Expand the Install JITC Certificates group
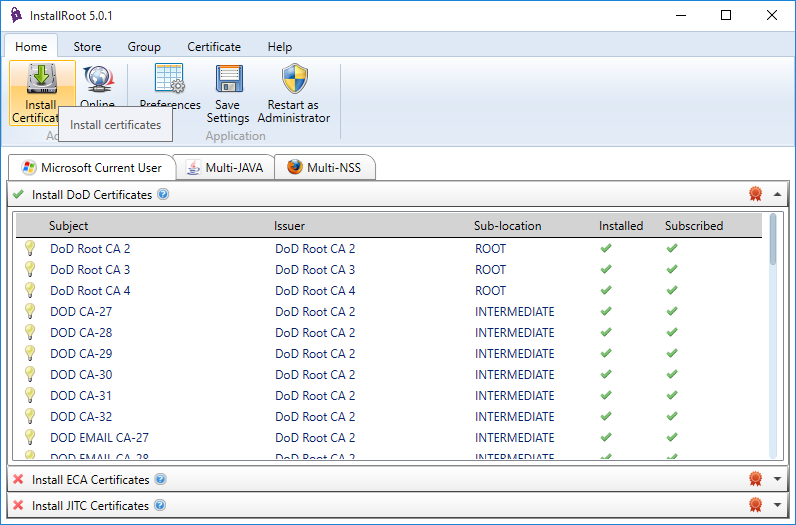Screen dimensions: 796x525 [777, 505]
